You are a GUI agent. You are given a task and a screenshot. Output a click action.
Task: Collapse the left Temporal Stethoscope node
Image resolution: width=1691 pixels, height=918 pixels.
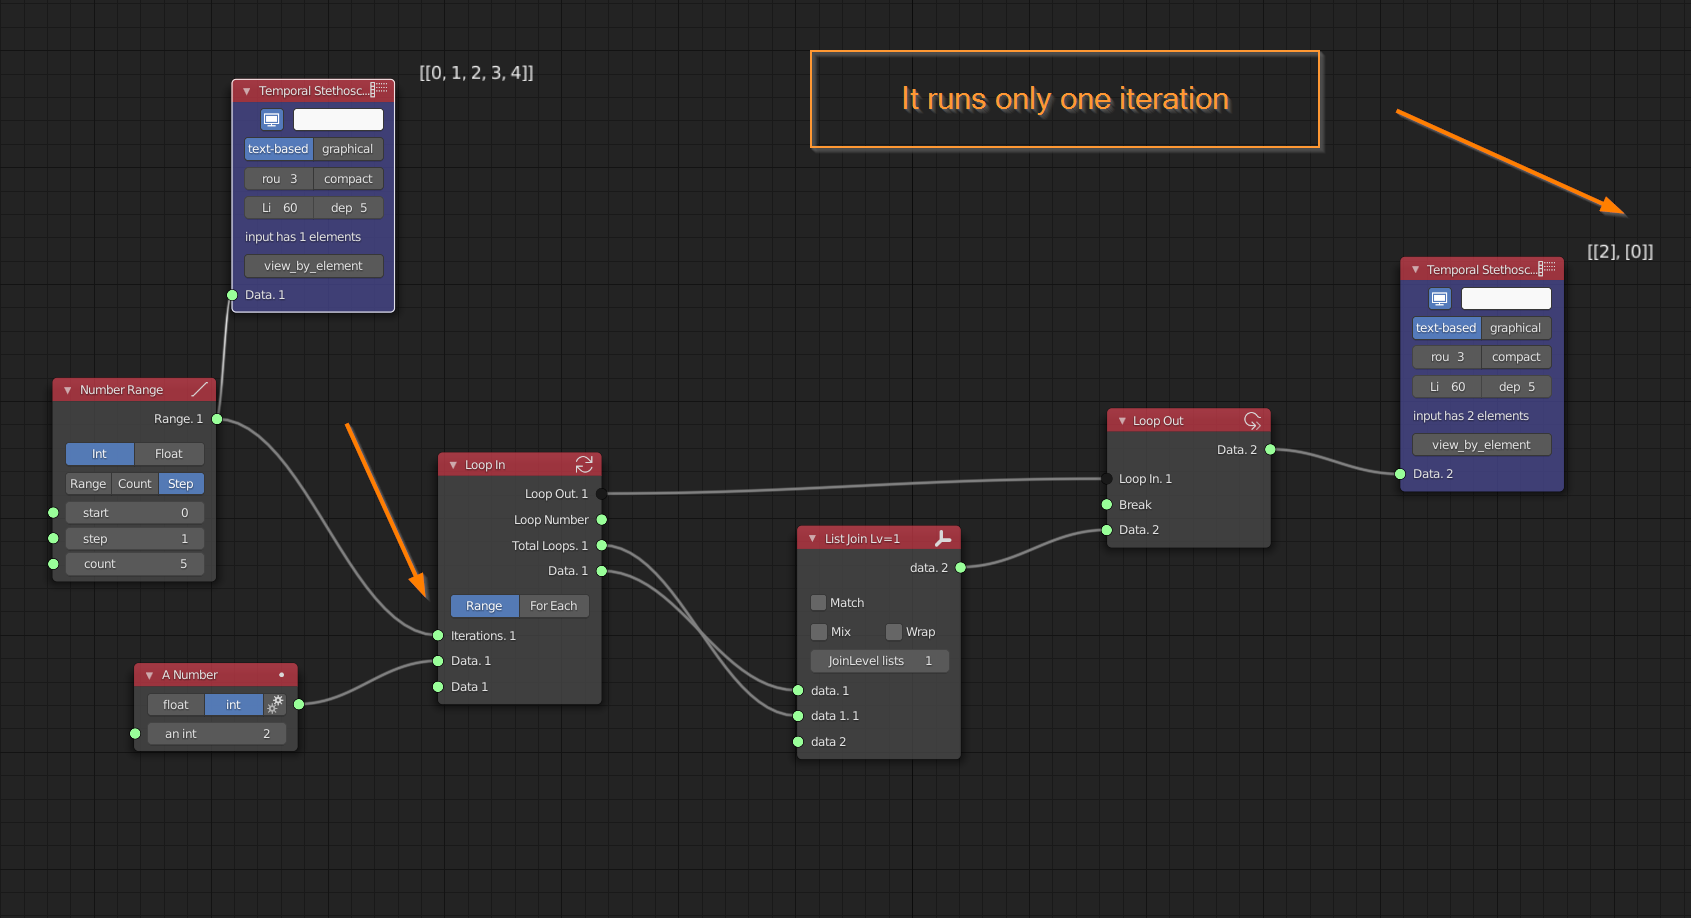(x=246, y=91)
